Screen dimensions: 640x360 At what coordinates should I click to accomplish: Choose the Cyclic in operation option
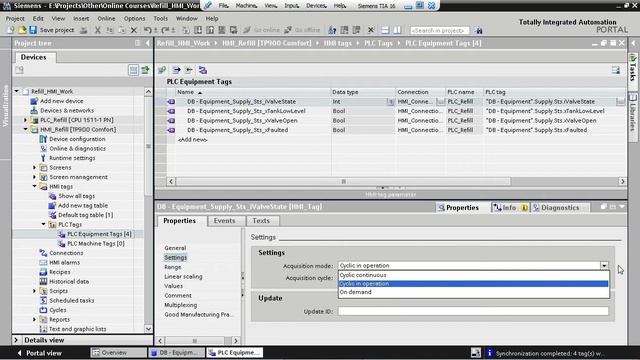click(473, 284)
